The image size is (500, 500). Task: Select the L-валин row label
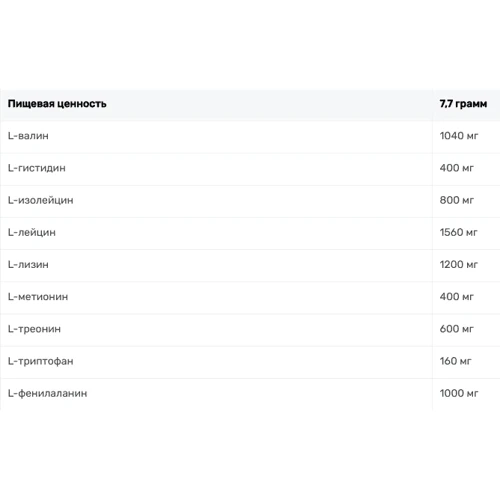(28, 136)
